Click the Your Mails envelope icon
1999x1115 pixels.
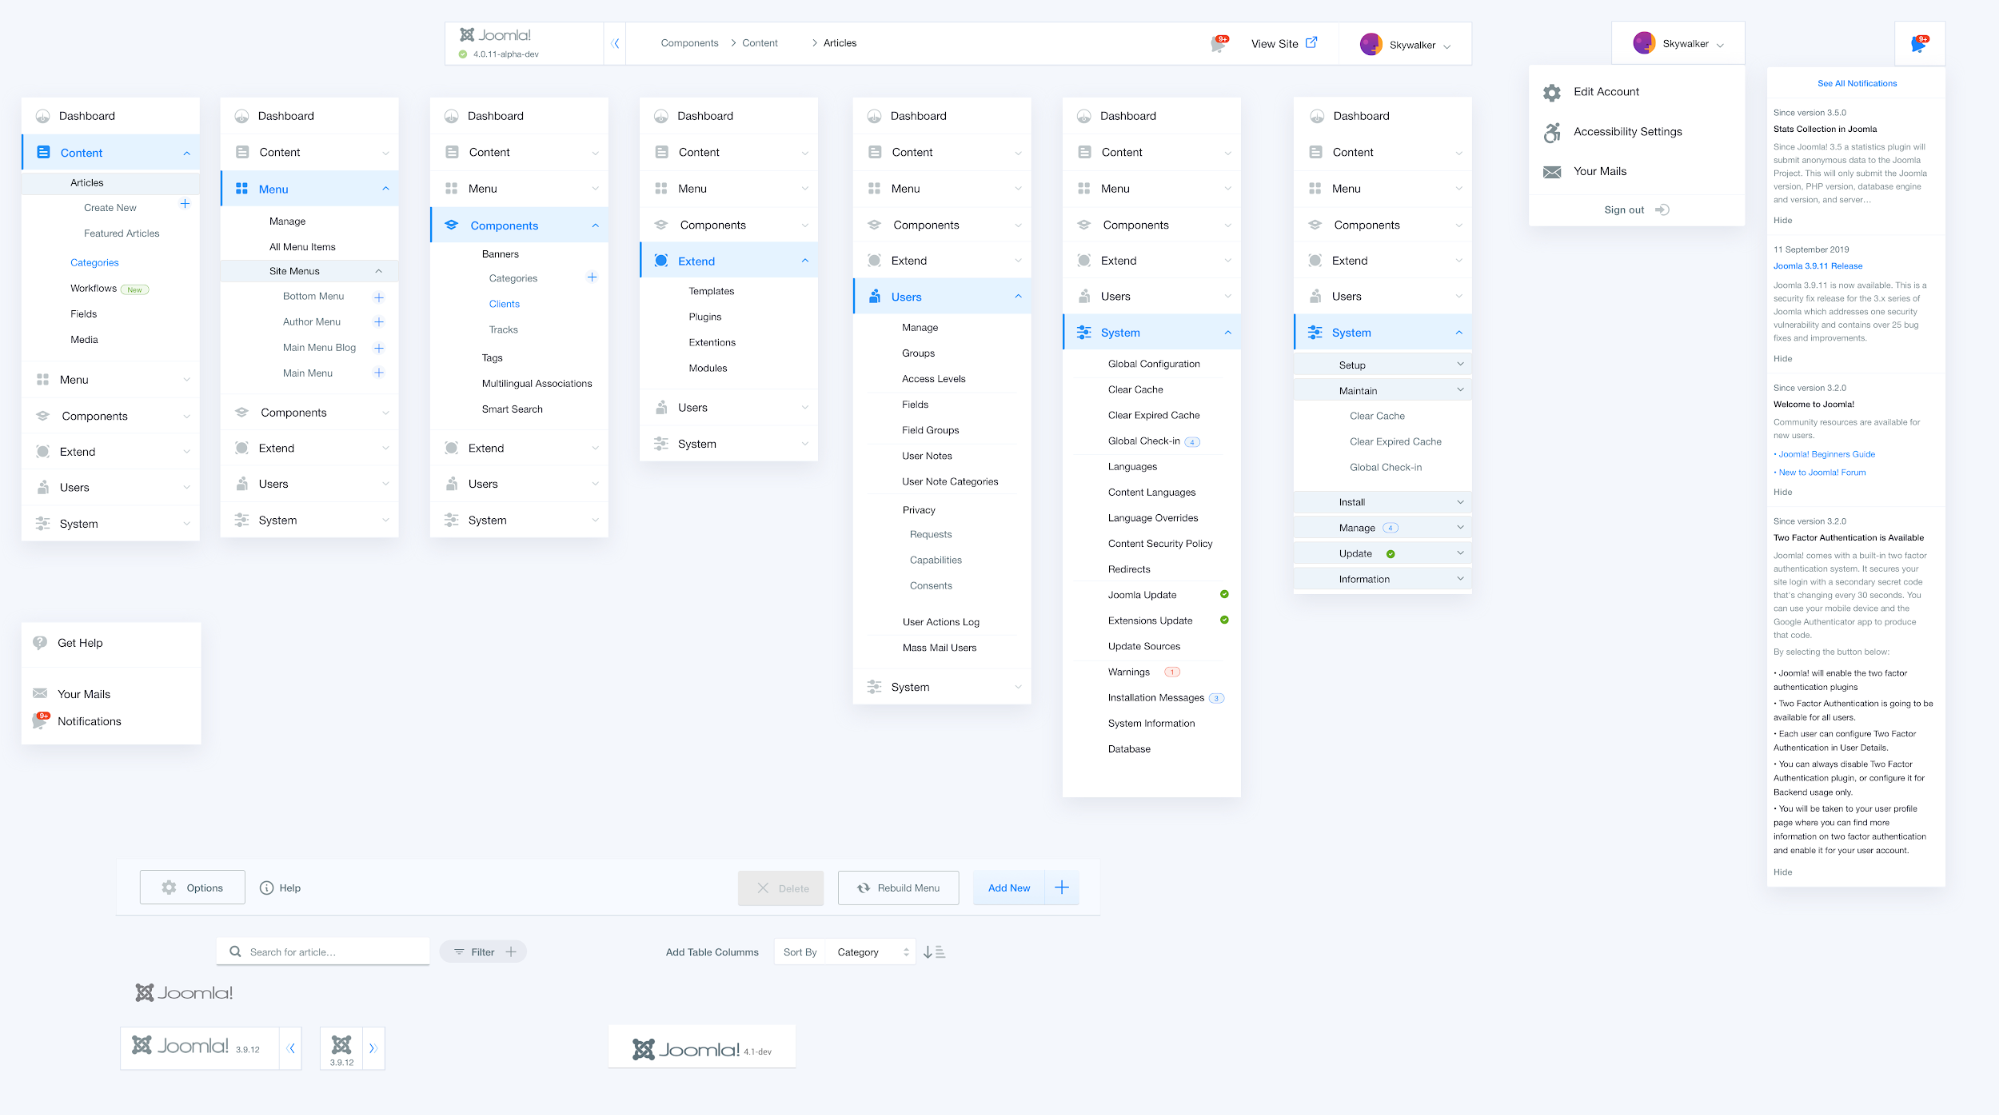point(1553,172)
